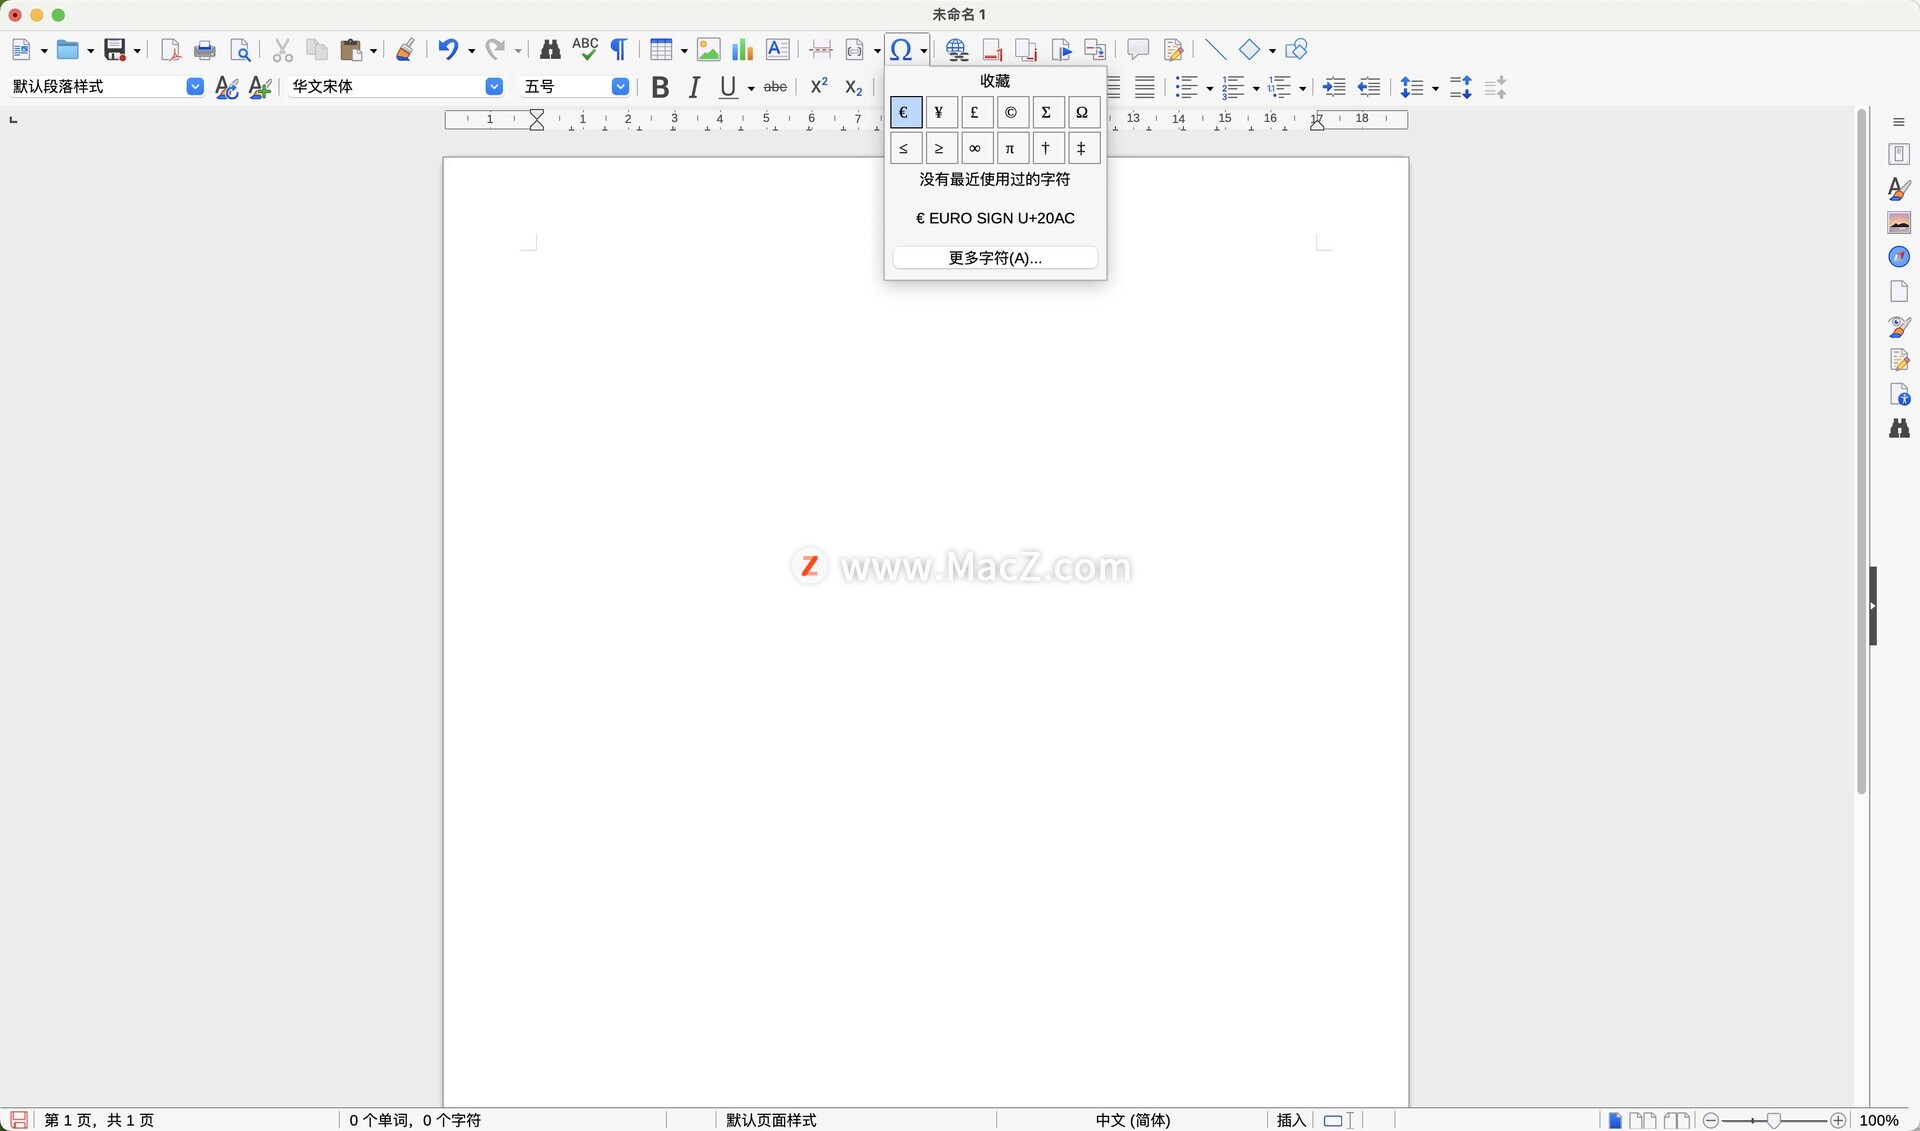1920x1131 pixels.
Task: Click the zoom slider handle
Action: coord(1774,1121)
